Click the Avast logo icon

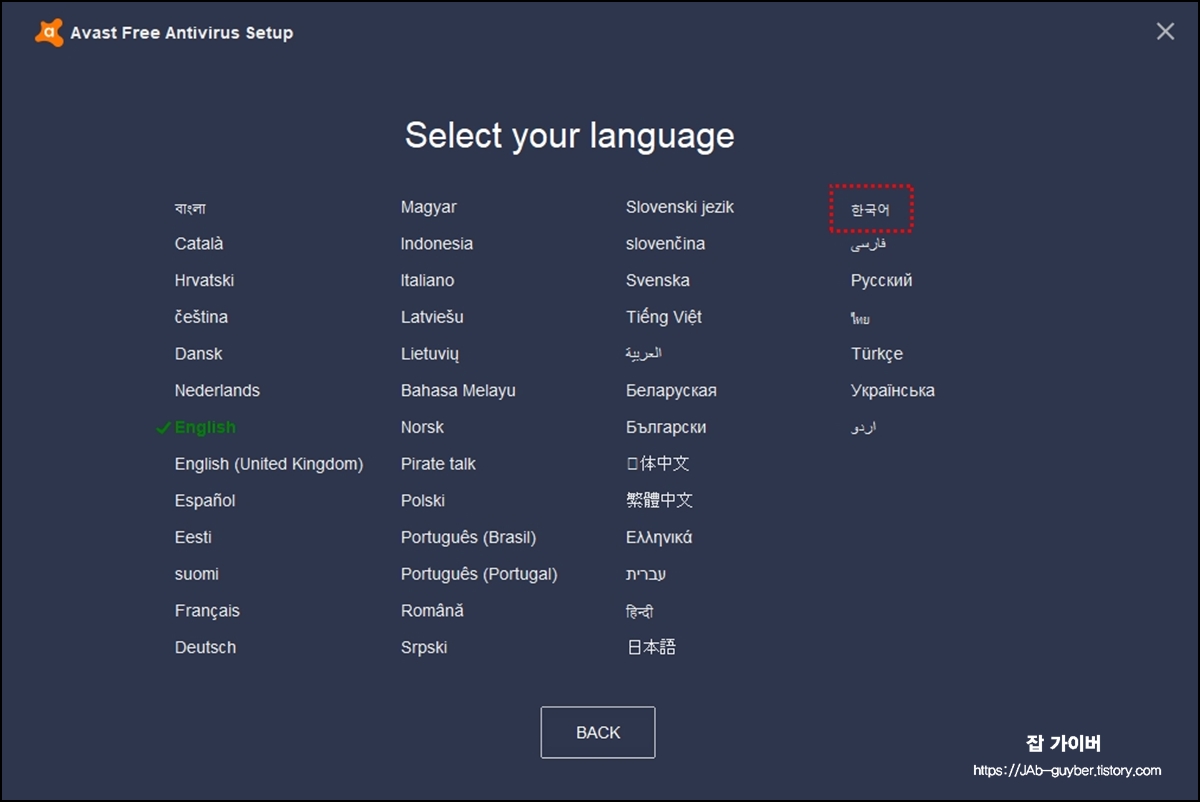tap(49, 33)
